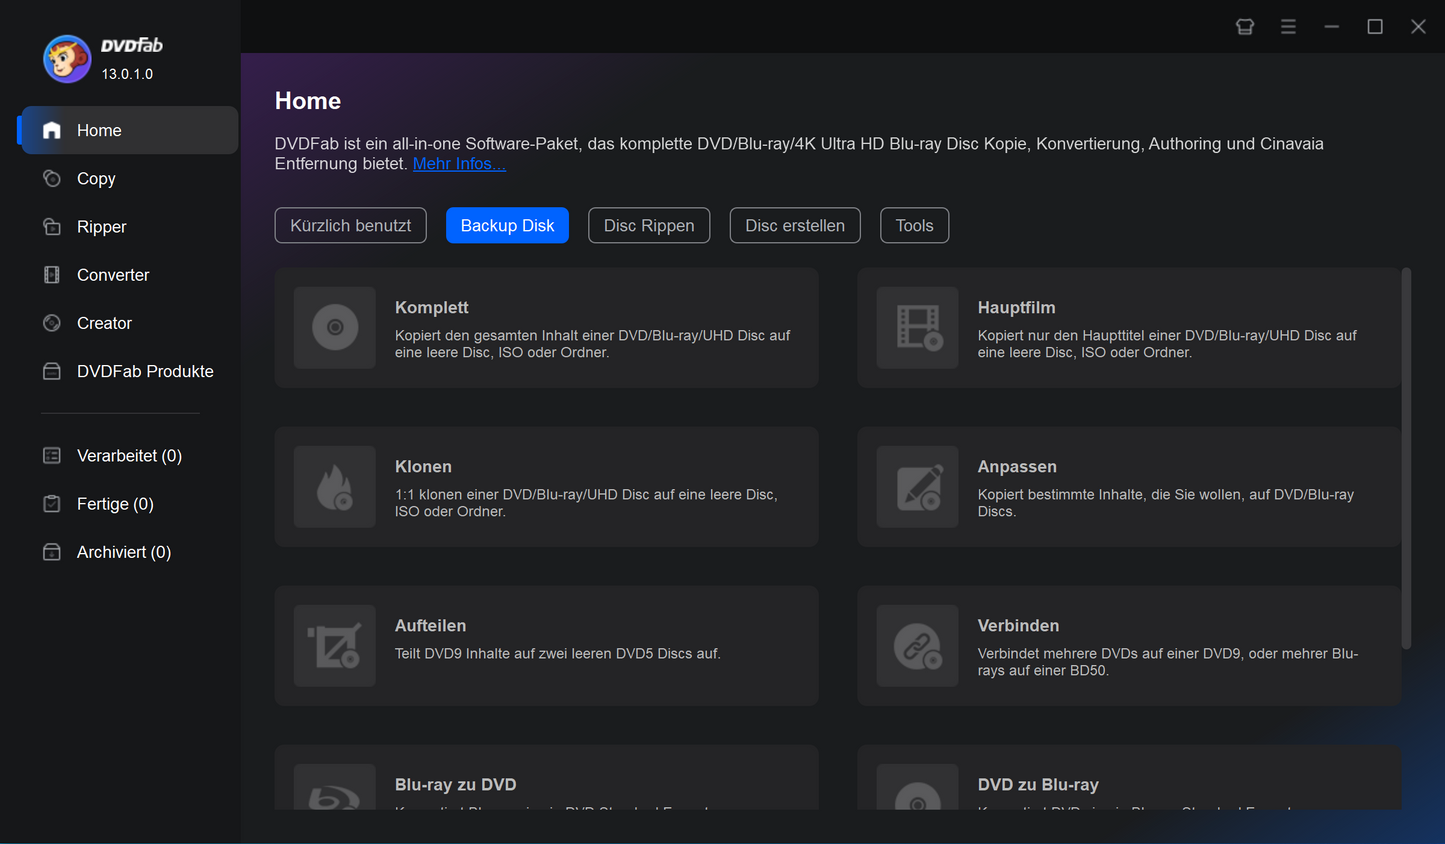Click the DVDFab monkey logo

pos(67,59)
